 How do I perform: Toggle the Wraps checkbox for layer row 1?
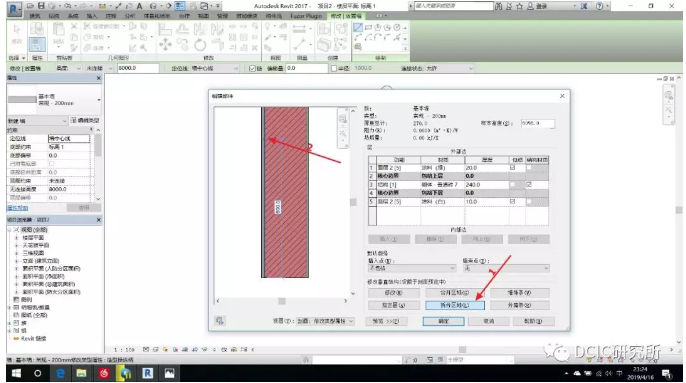pyautogui.click(x=512, y=168)
